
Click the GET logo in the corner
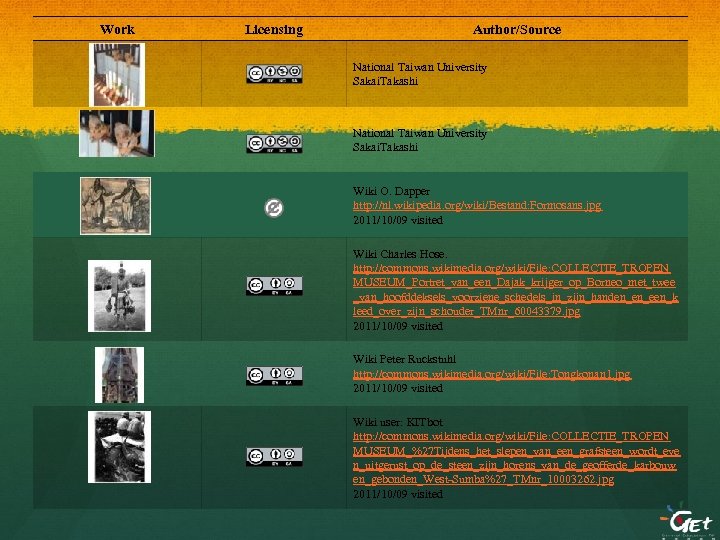(686, 521)
